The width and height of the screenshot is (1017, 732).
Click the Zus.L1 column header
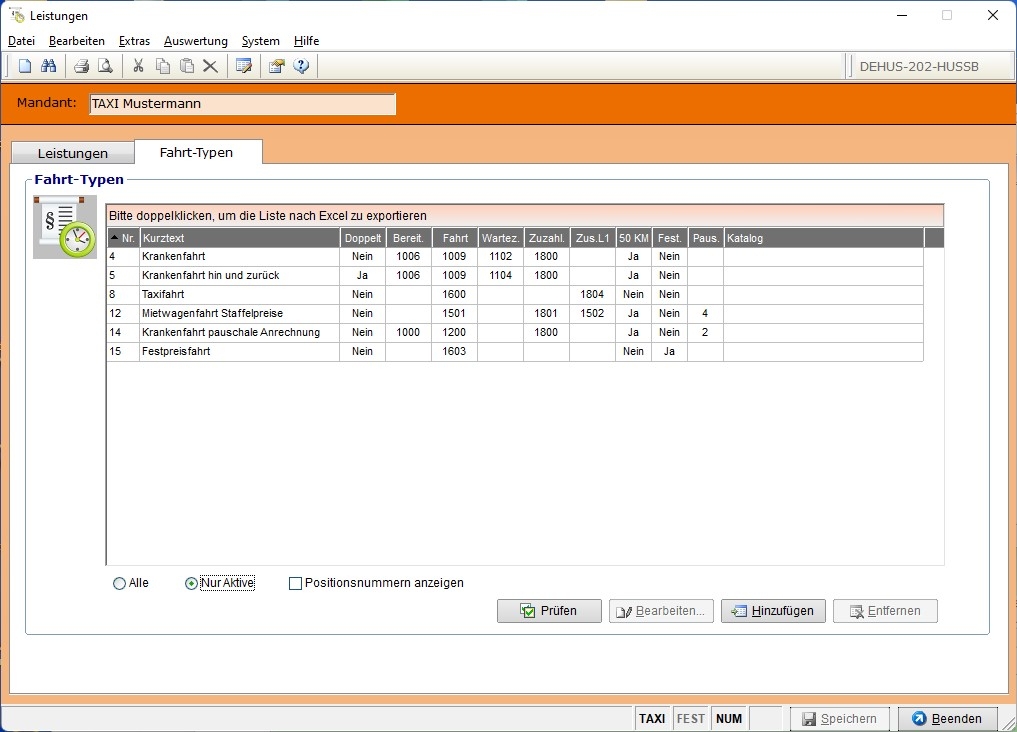tap(593, 238)
